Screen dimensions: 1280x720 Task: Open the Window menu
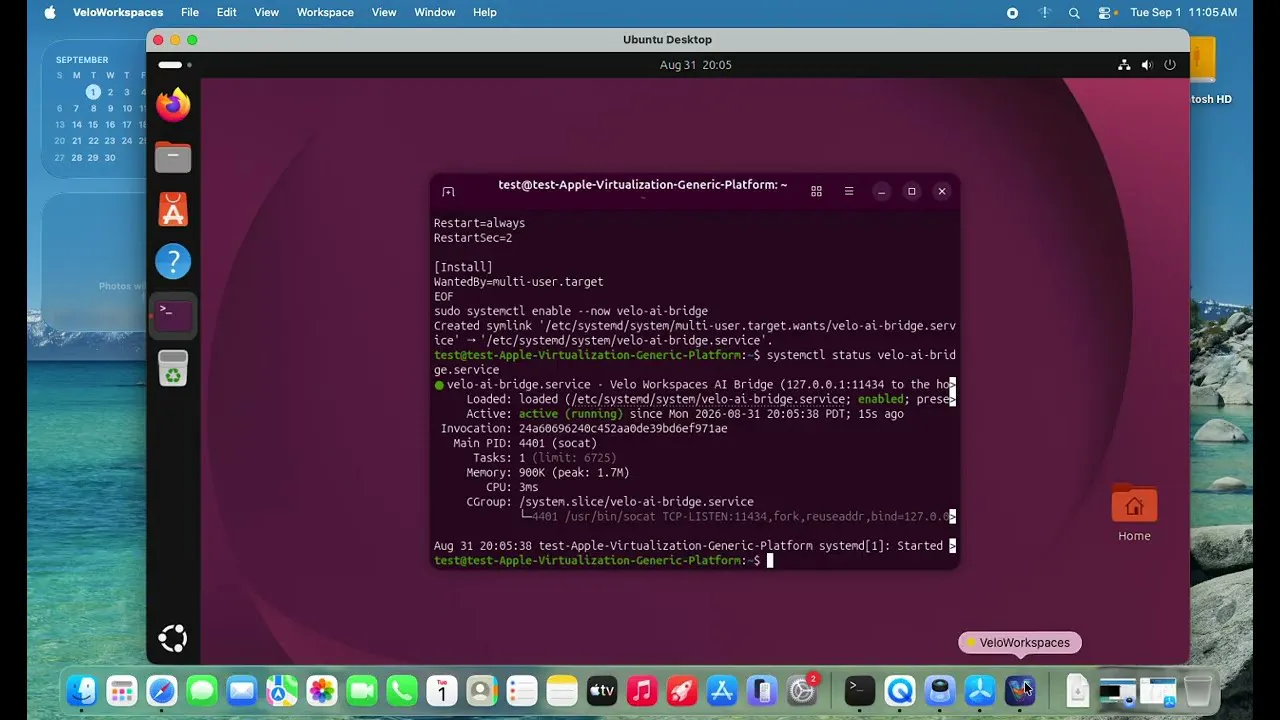435,13
